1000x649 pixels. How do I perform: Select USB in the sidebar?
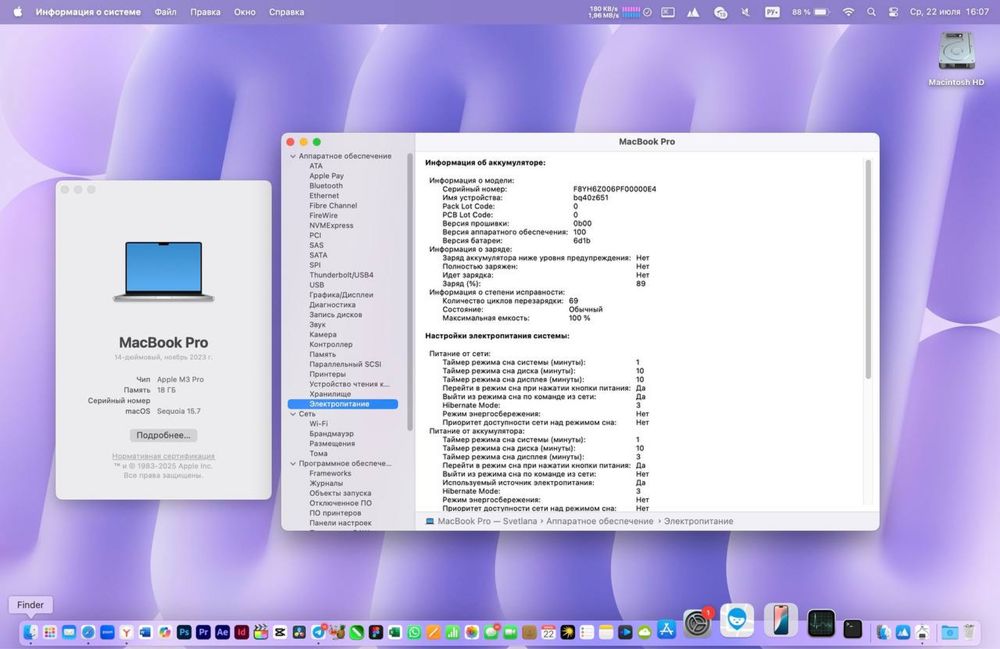coord(316,285)
